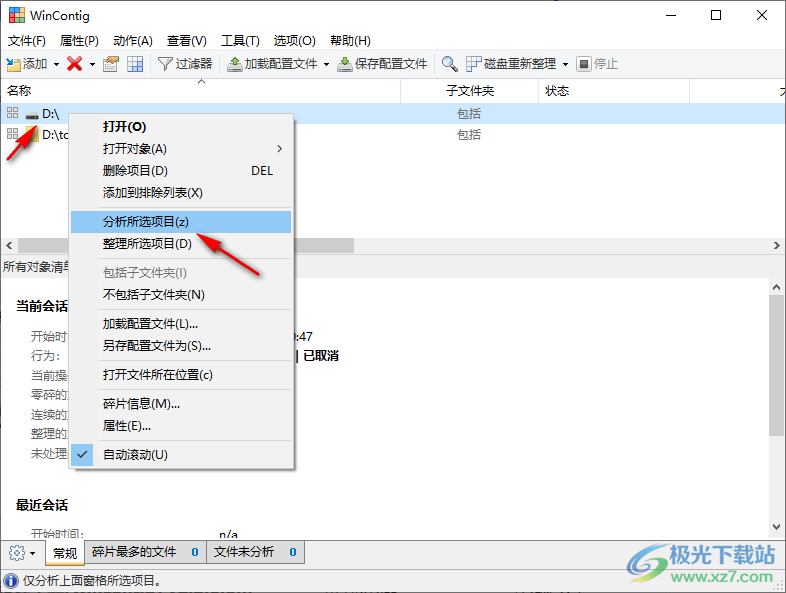The width and height of the screenshot is (786, 593).
Task: Open the dropdown arrow next to 添加
Action: pos(56,64)
